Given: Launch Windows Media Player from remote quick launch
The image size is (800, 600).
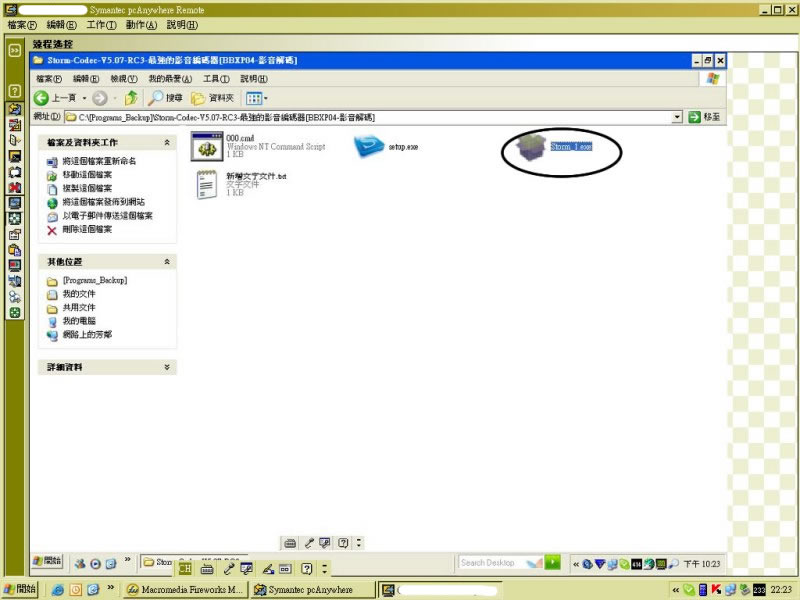Looking at the screenshot, I should pyautogui.click(x=95, y=564).
